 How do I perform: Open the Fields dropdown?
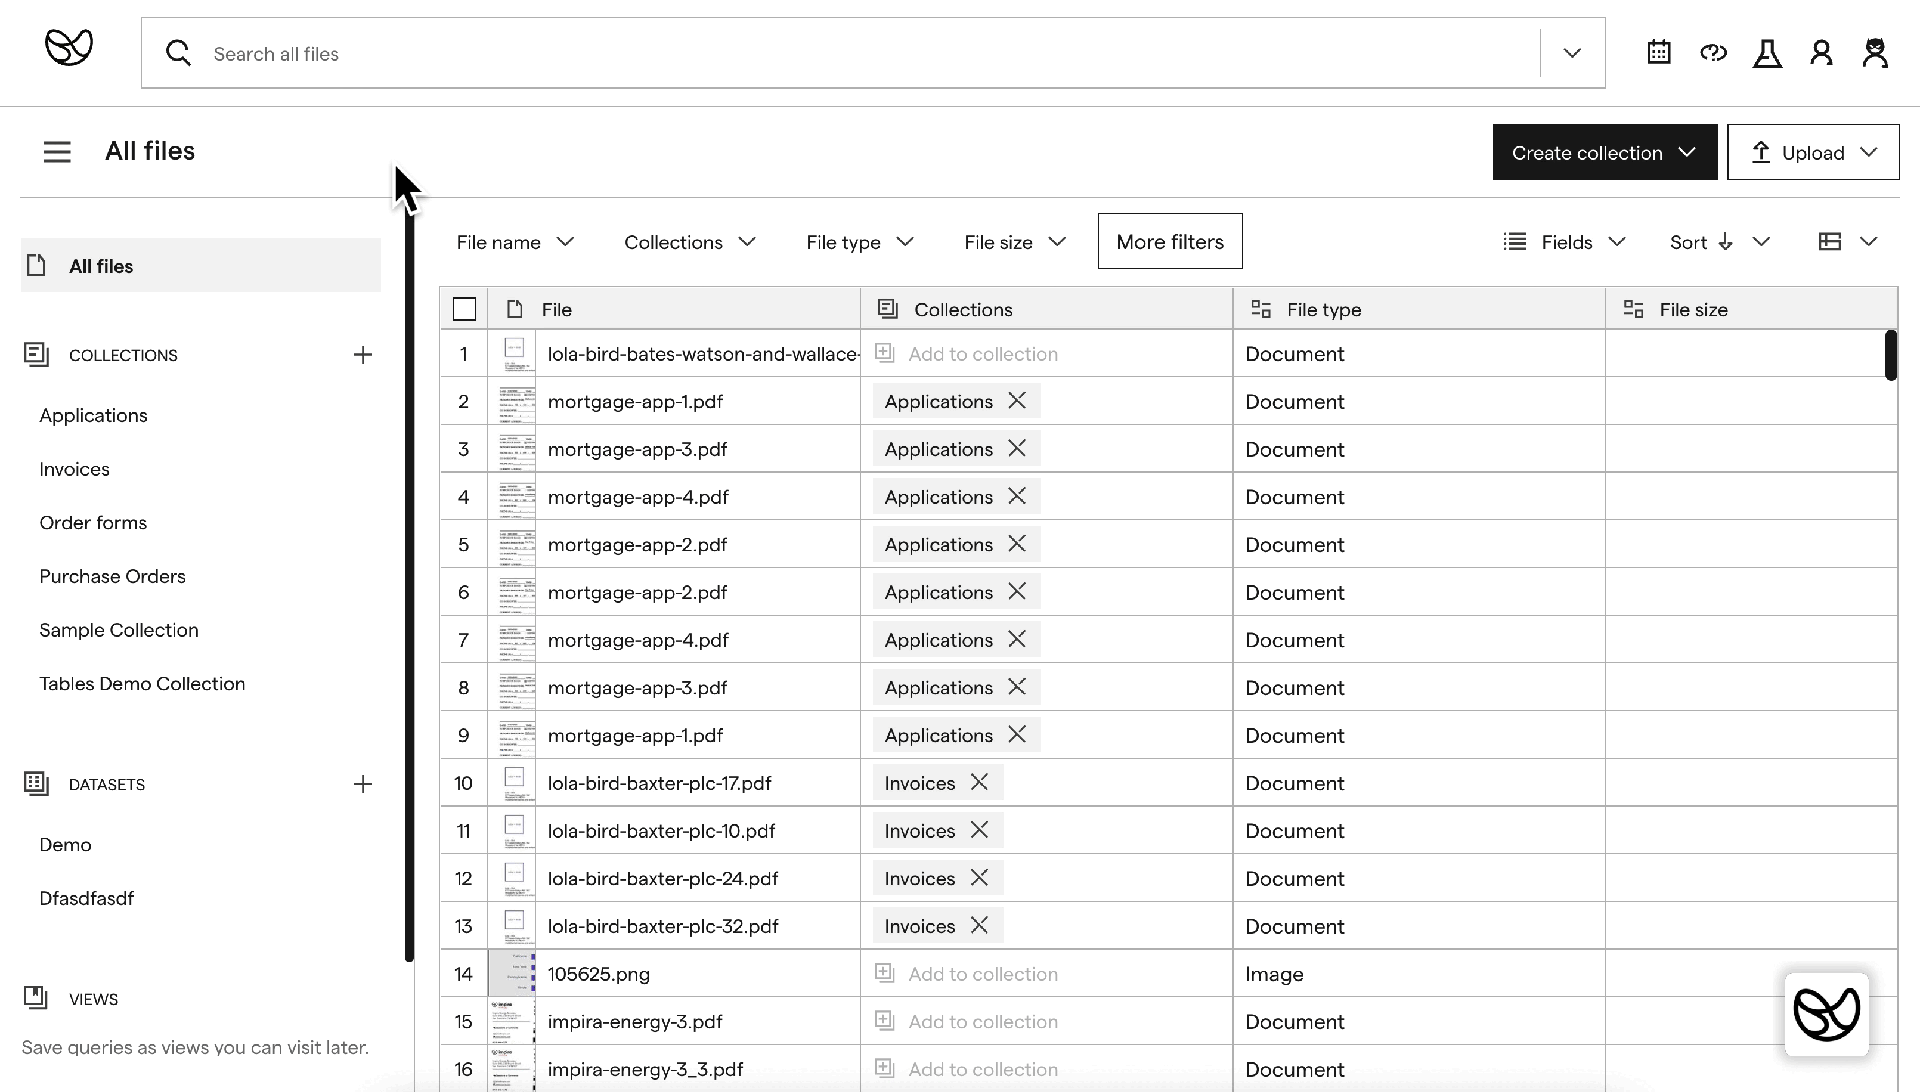pos(1565,242)
